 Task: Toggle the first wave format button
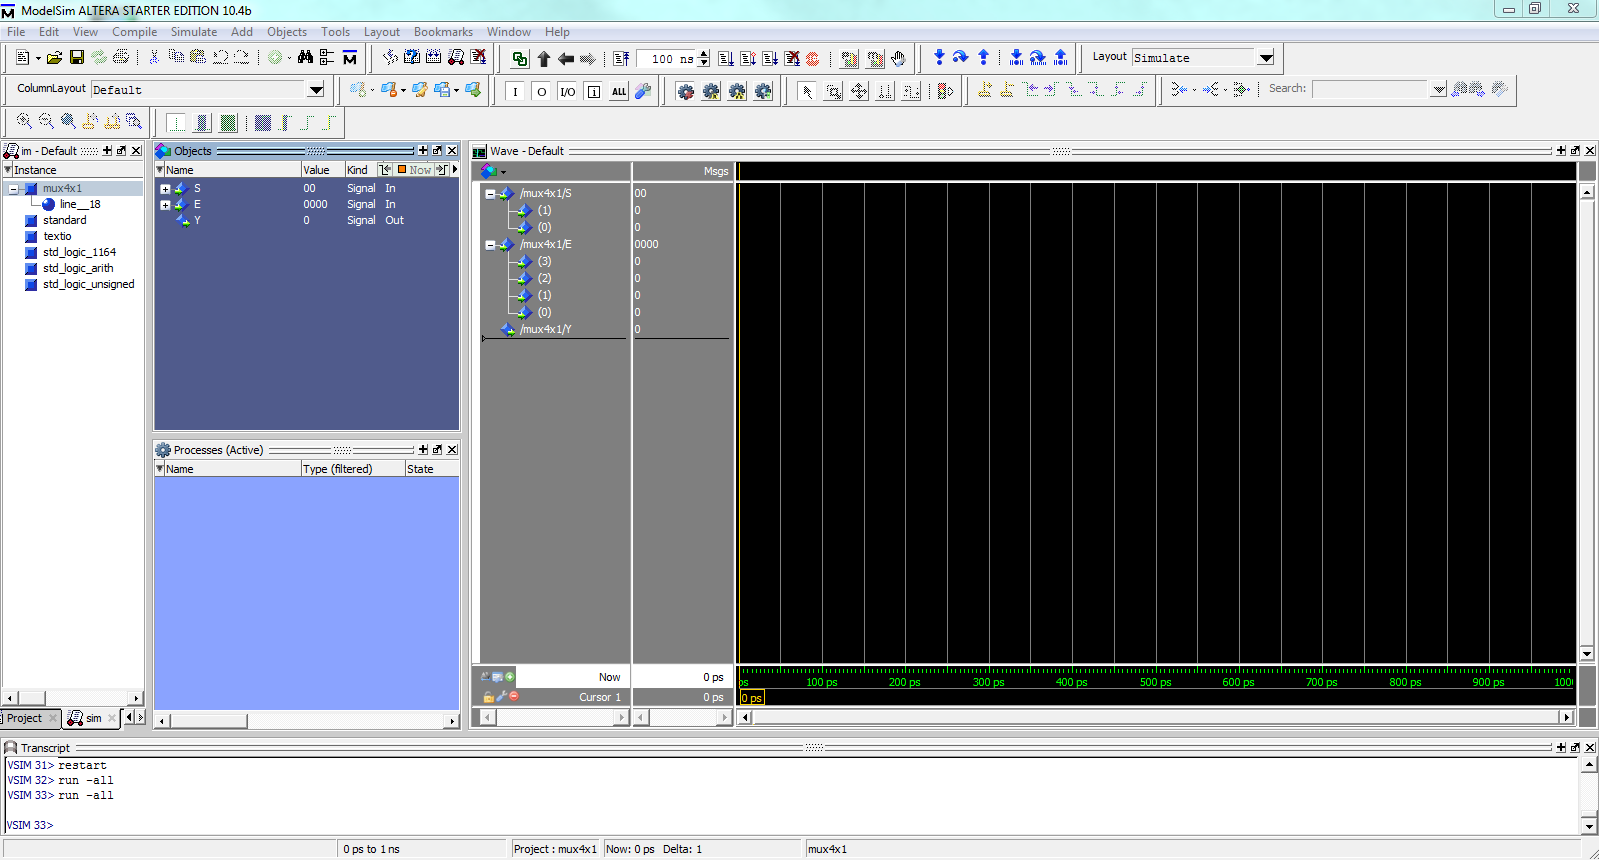coord(176,123)
